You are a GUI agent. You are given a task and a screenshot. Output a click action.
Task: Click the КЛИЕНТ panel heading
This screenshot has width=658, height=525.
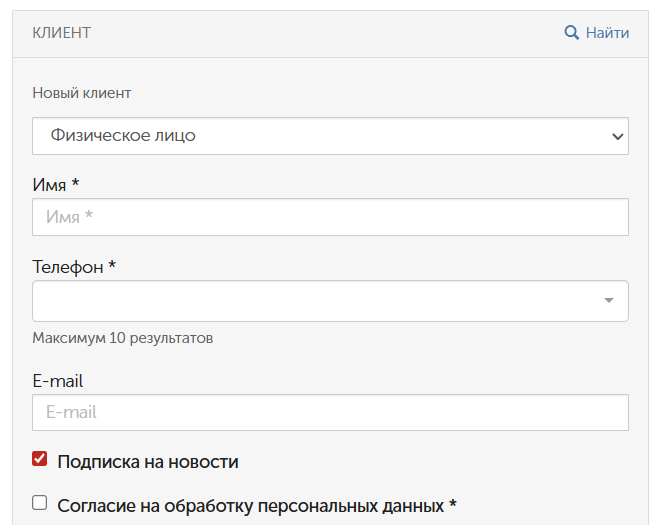[x=61, y=33]
